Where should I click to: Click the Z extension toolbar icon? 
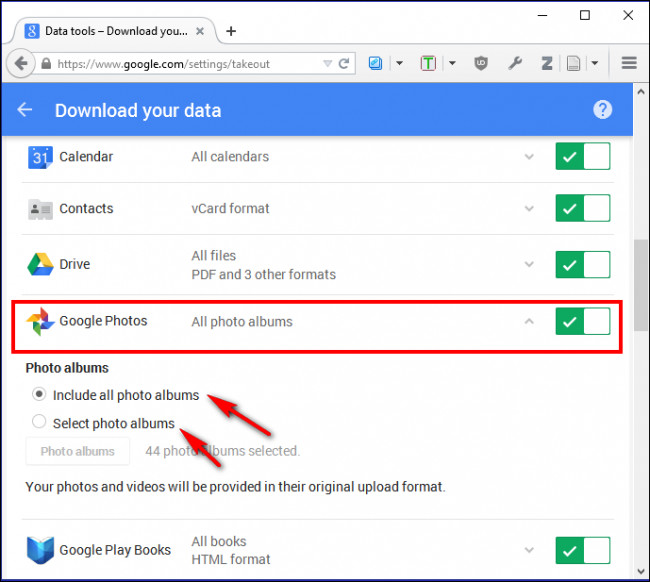click(x=547, y=63)
